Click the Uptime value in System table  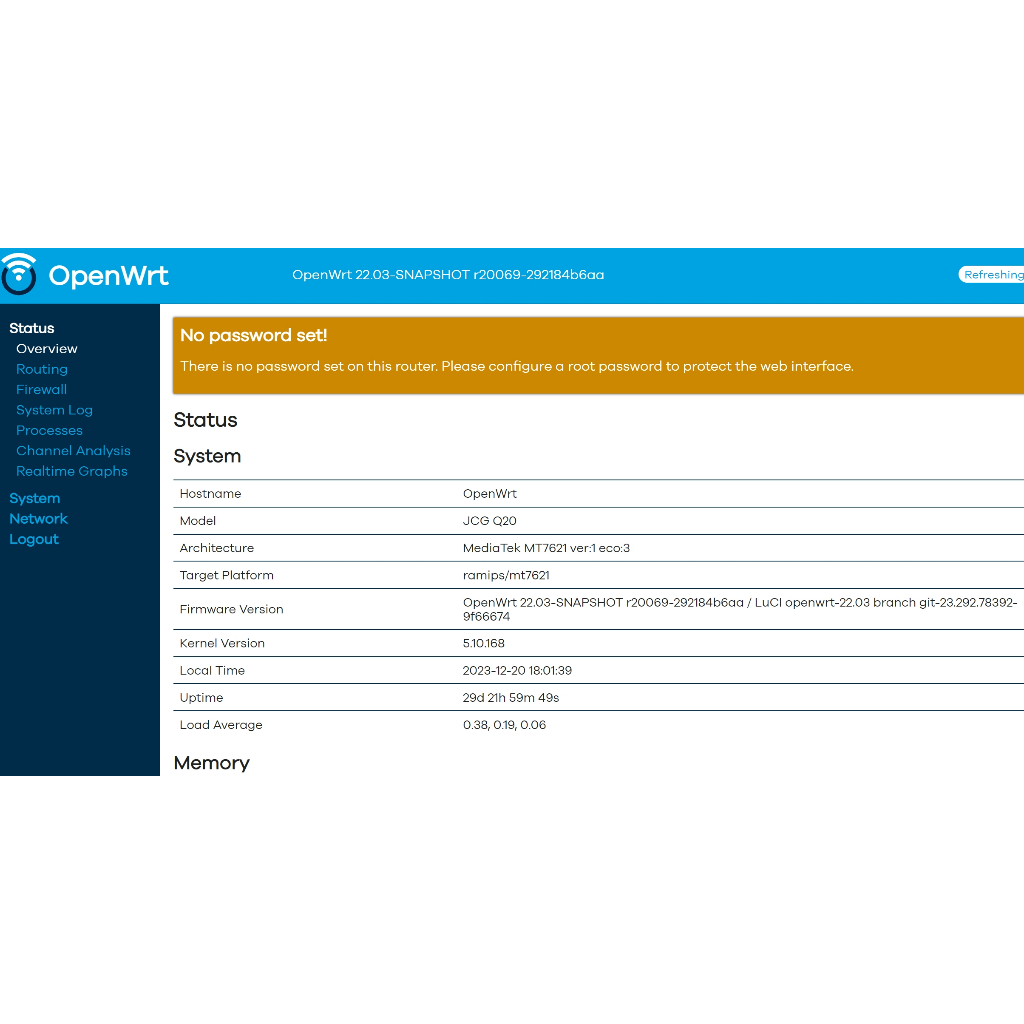tap(512, 698)
